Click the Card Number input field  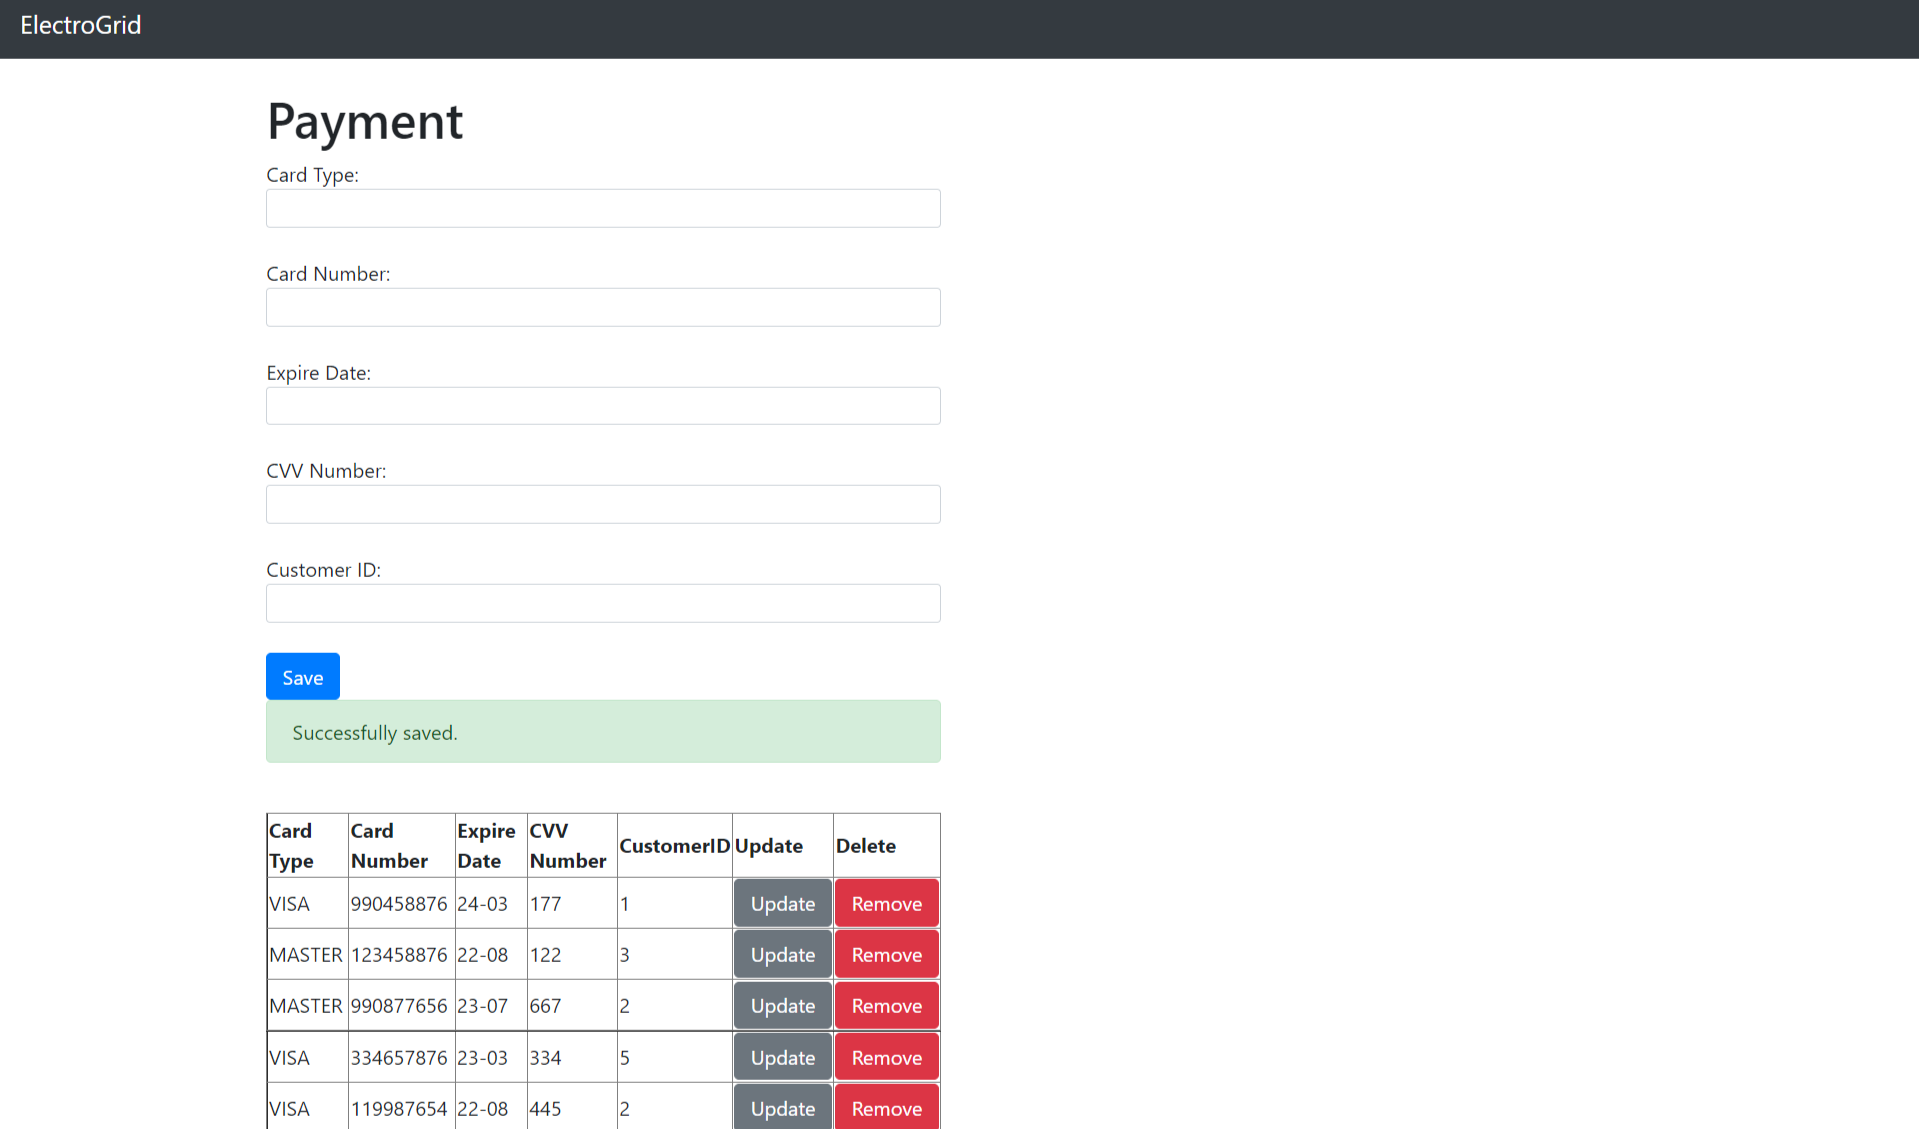[x=602, y=307]
